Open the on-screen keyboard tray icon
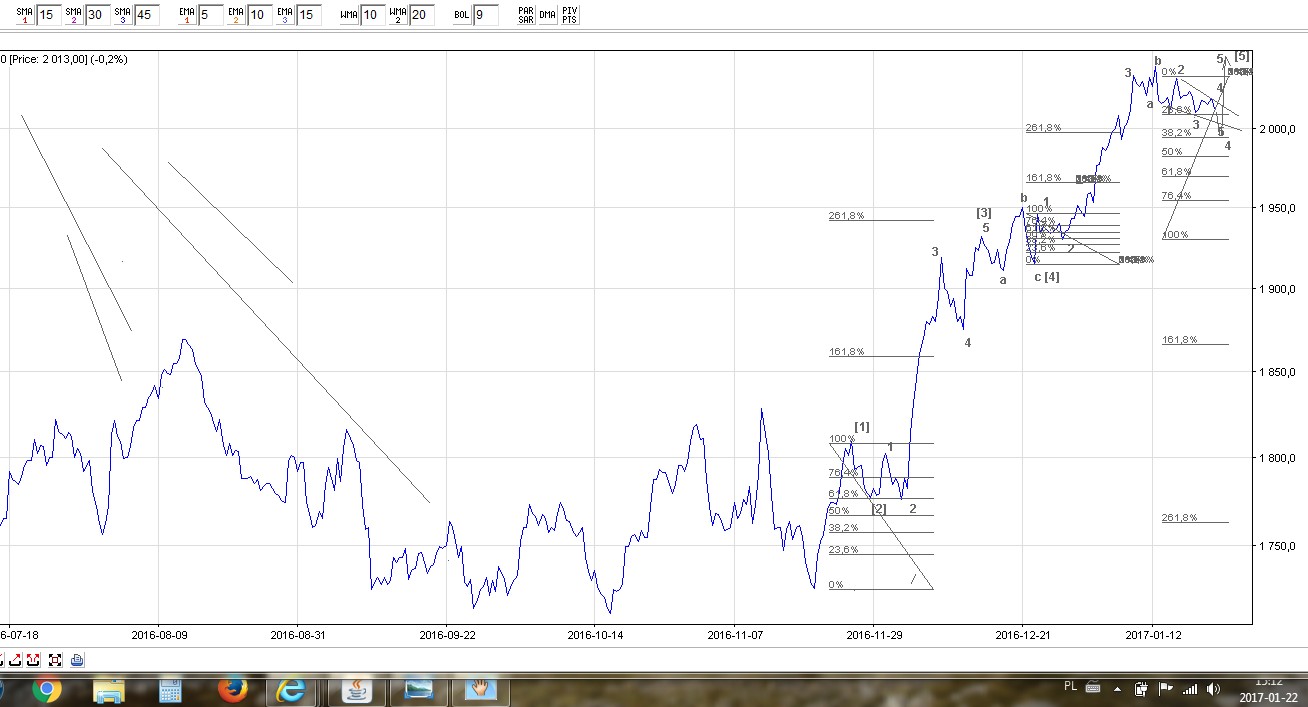This screenshot has width=1308, height=707. tap(1092, 688)
